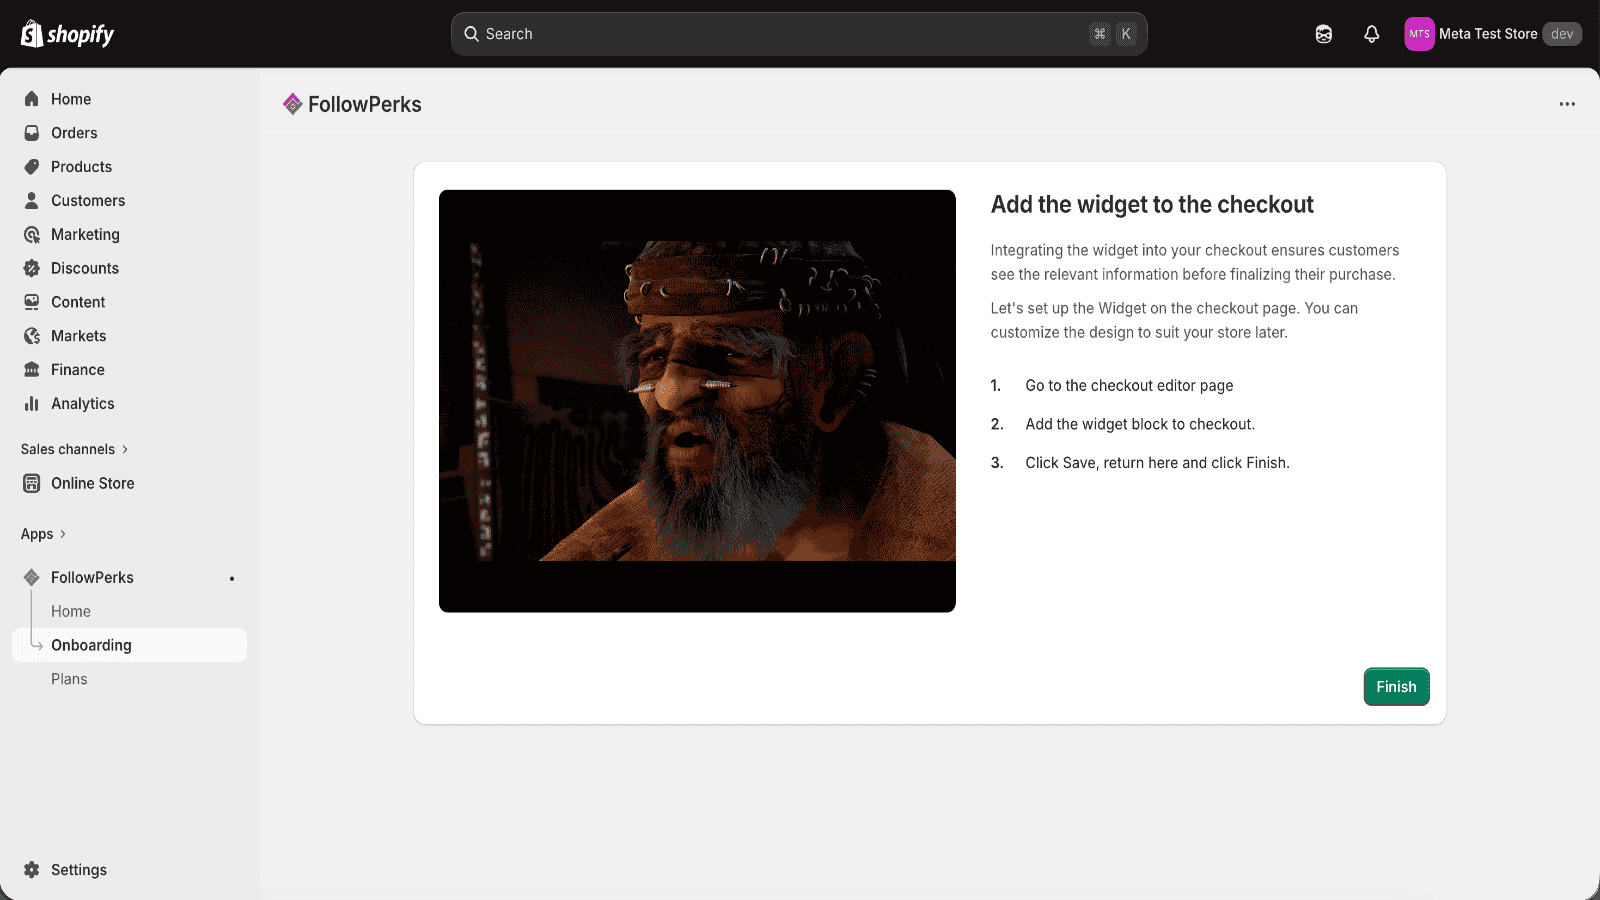Open the page more actions menu
1600x900 pixels.
tap(1567, 104)
